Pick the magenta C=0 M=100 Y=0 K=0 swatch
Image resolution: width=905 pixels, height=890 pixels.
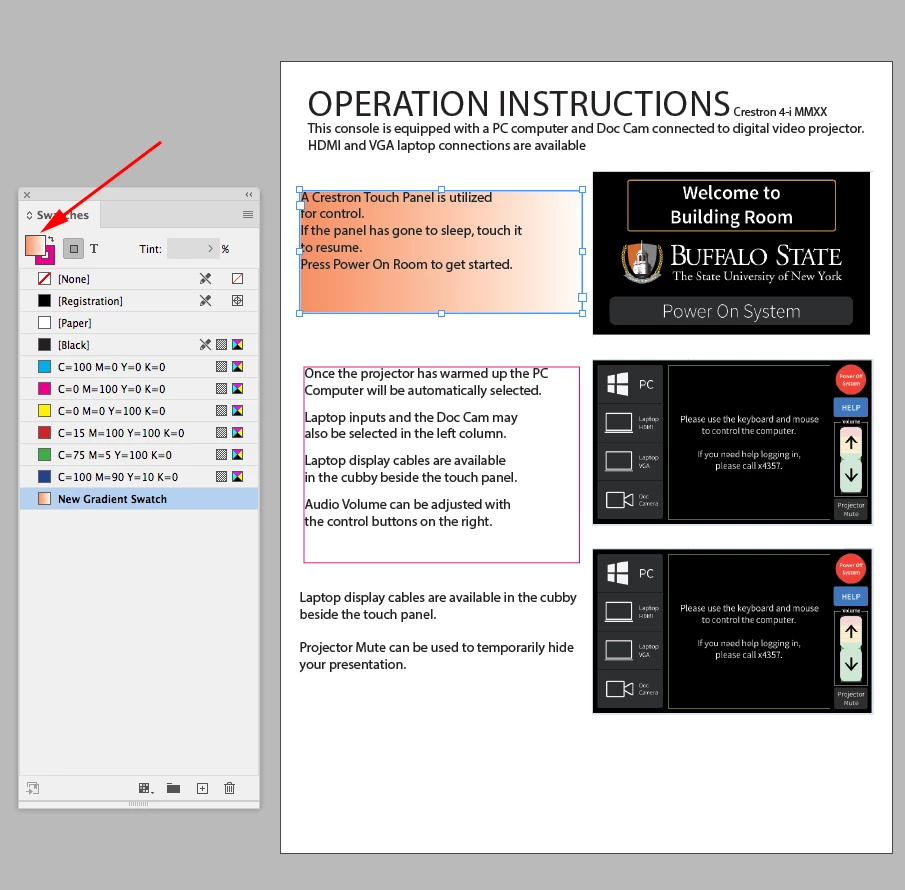[139, 388]
